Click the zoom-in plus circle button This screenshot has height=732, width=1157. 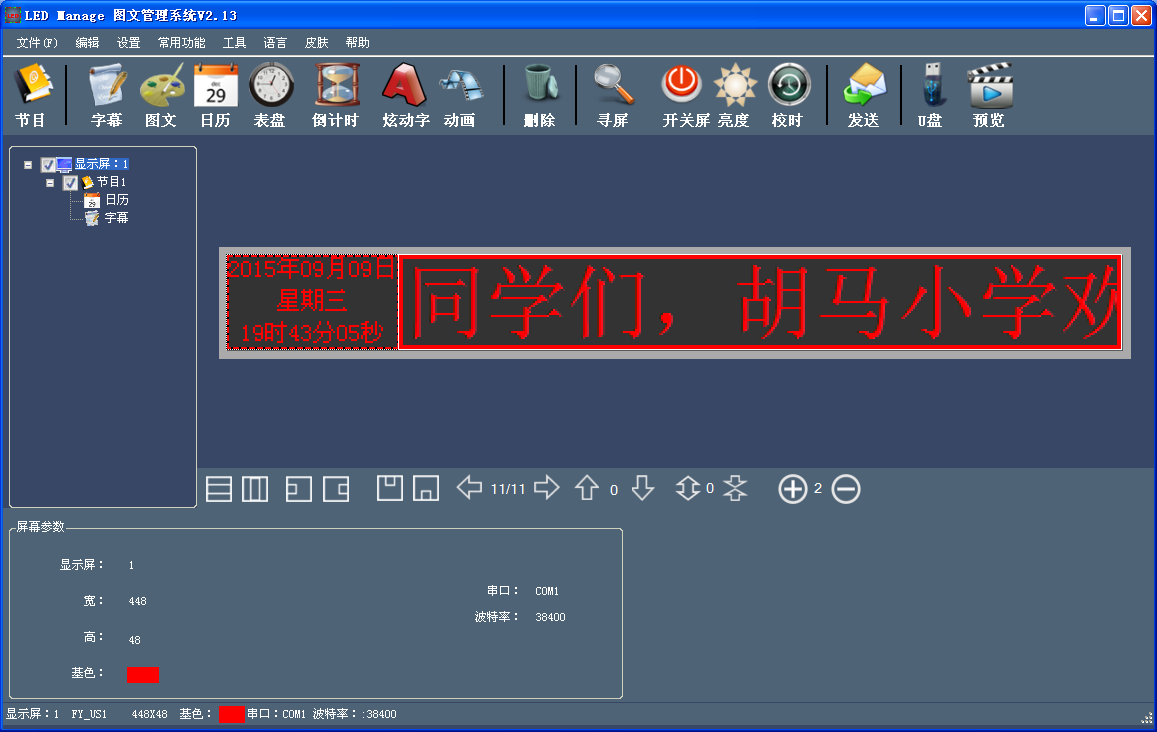(792, 489)
